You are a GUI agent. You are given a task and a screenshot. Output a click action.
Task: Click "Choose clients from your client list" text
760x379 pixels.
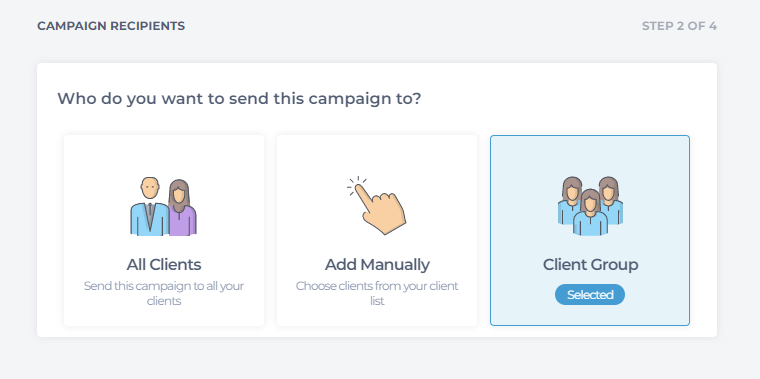click(x=377, y=293)
